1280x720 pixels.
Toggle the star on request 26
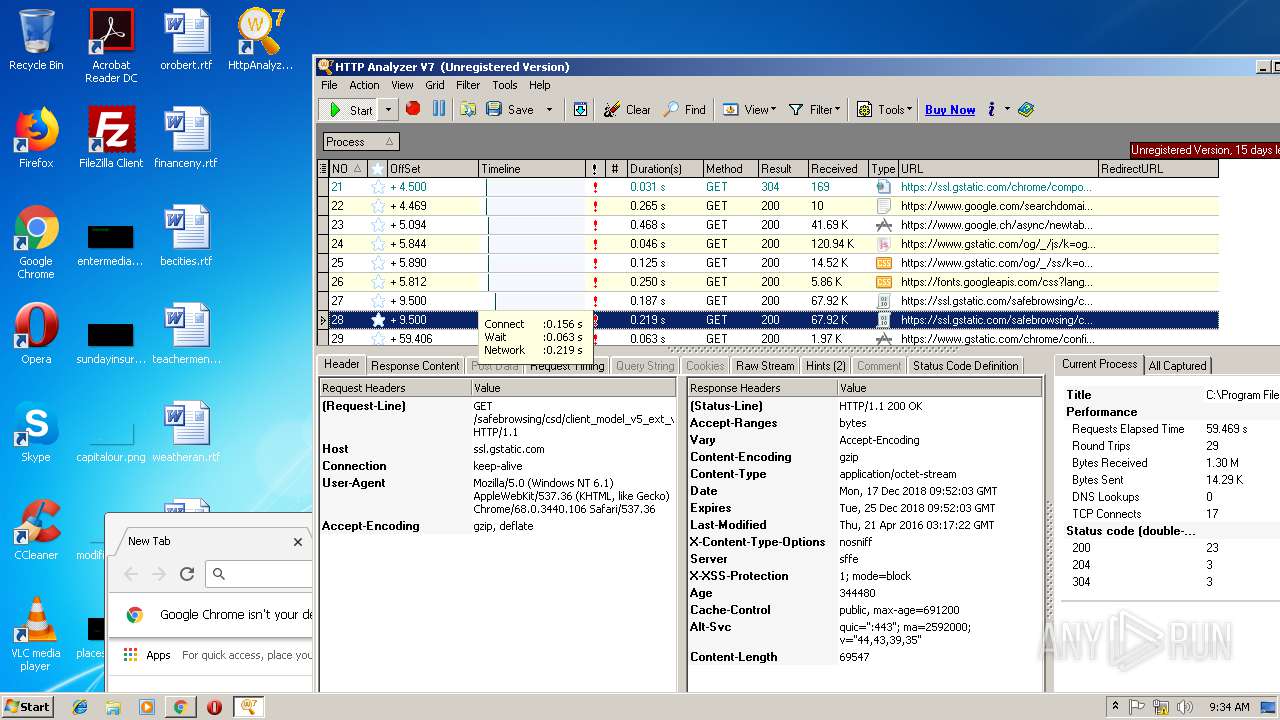(378, 282)
